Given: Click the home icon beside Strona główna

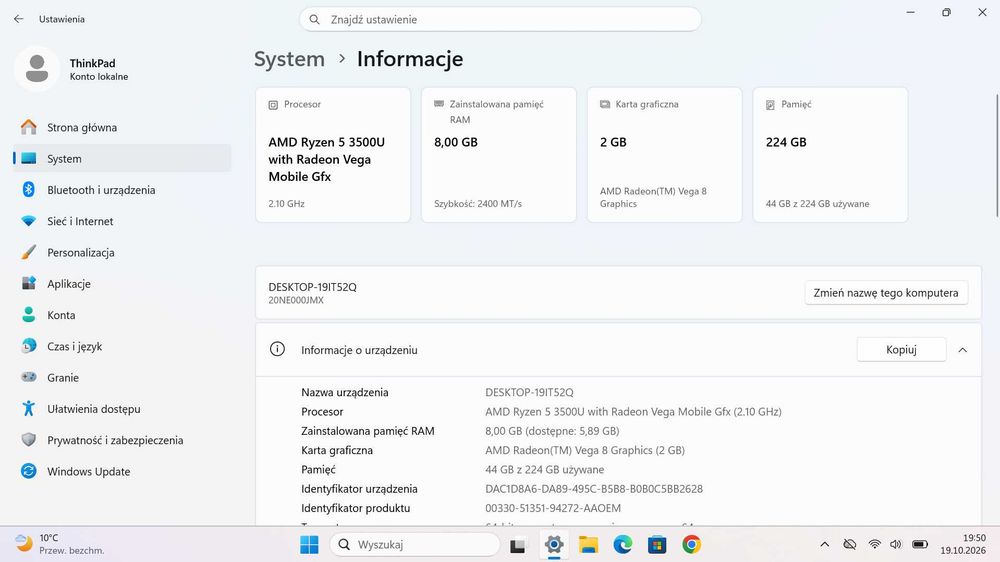Looking at the screenshot, I should pyautogui.click(x=29, y=127).
